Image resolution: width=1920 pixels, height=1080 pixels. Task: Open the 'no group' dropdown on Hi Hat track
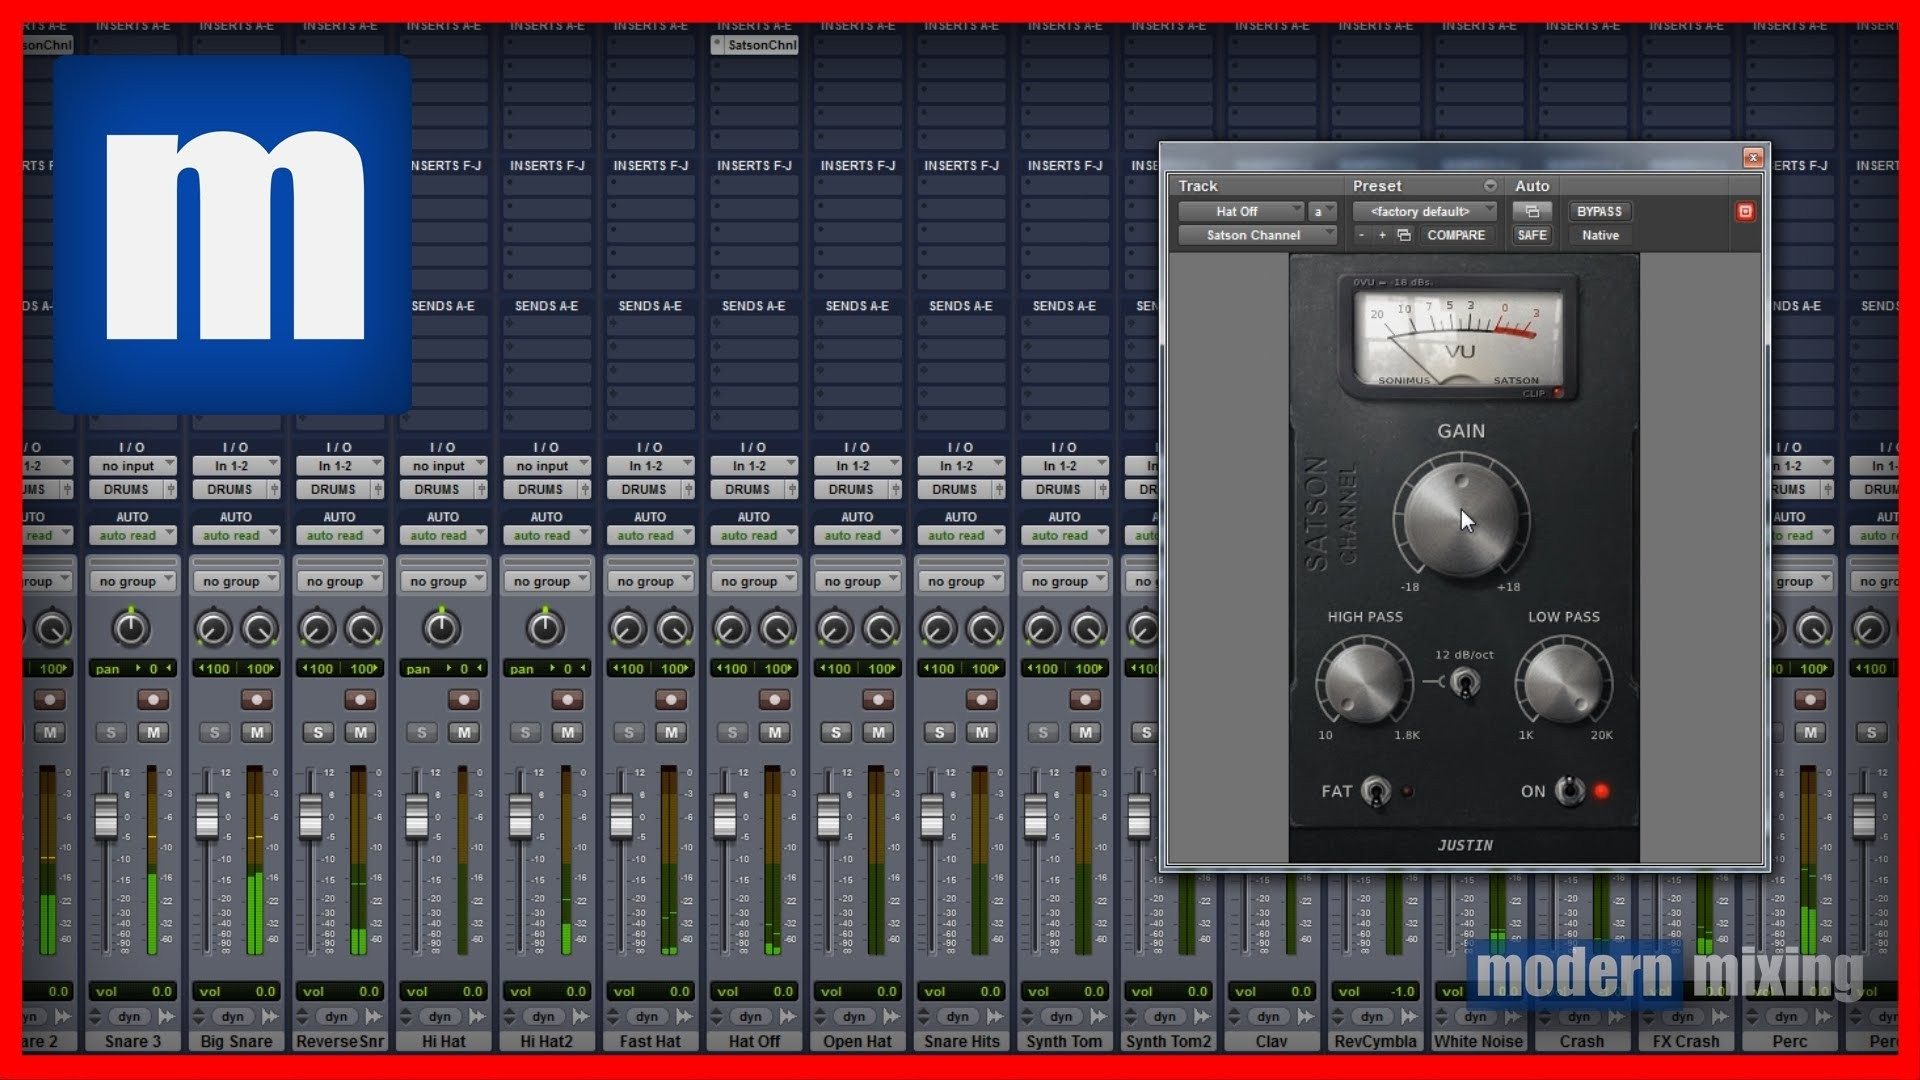point(443,580)
